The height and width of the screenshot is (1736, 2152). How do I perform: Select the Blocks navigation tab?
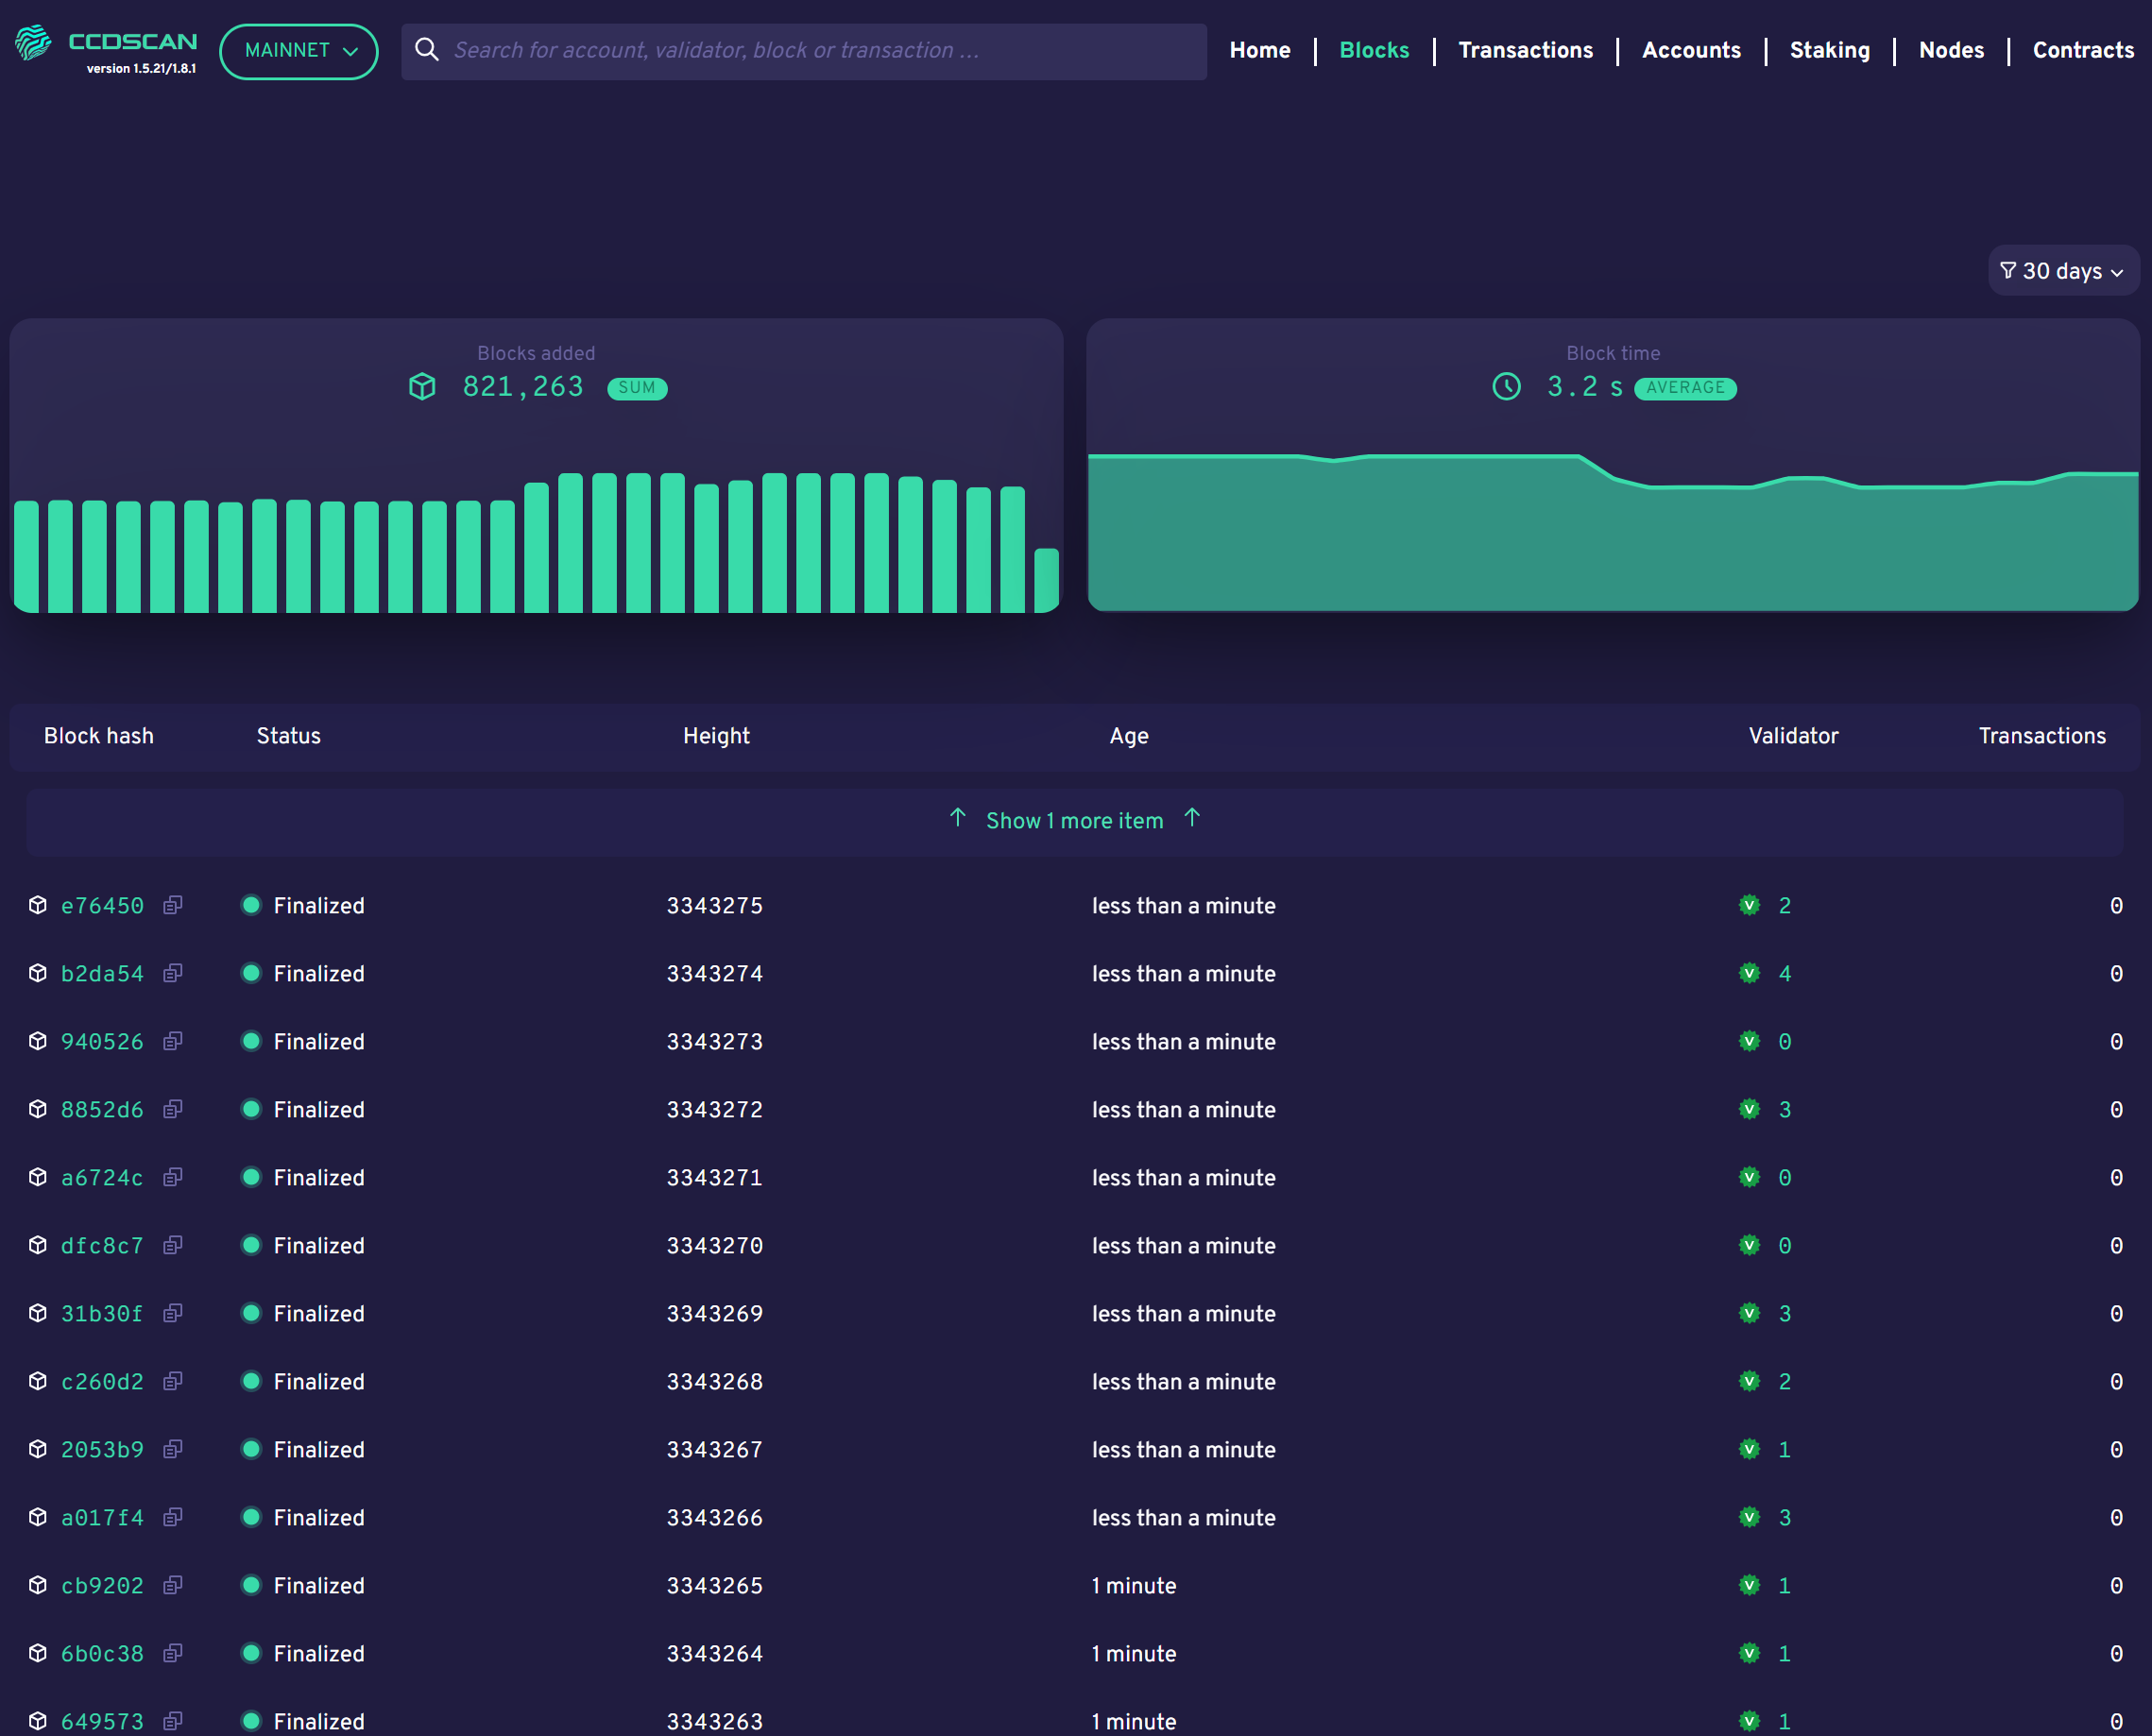[1373, 51]
